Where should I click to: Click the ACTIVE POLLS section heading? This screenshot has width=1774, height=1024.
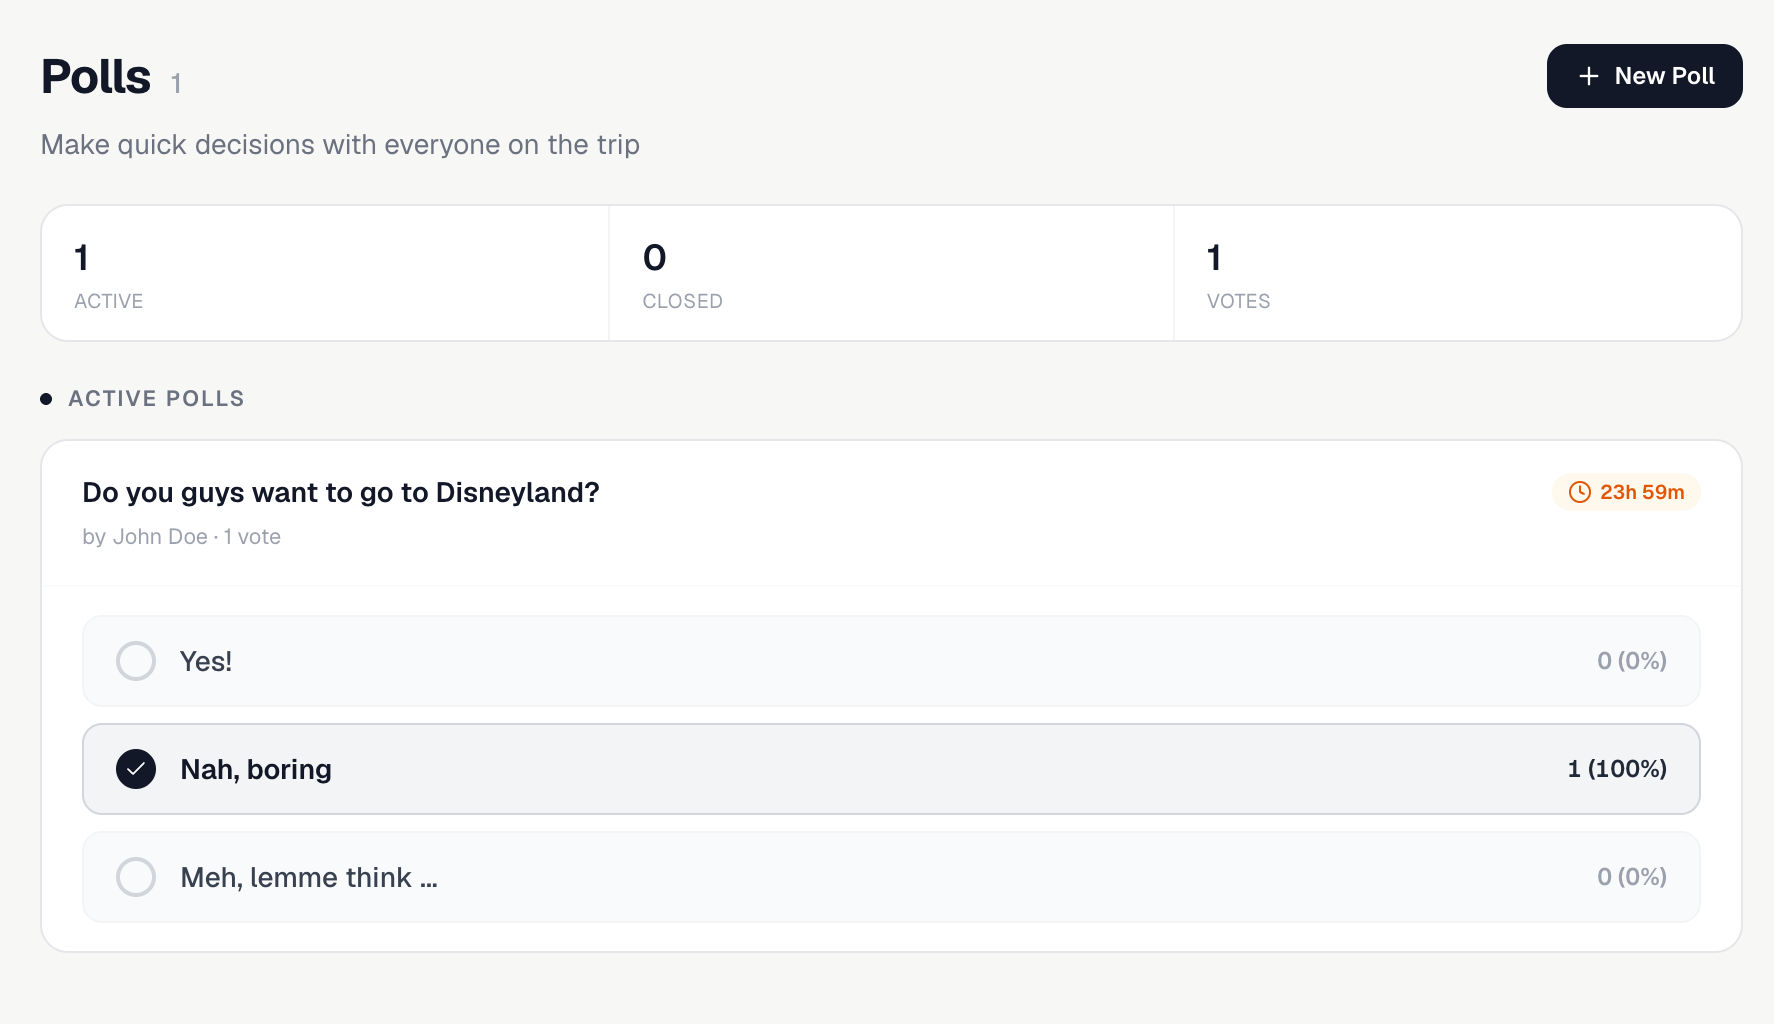click(x=156, y=399)
